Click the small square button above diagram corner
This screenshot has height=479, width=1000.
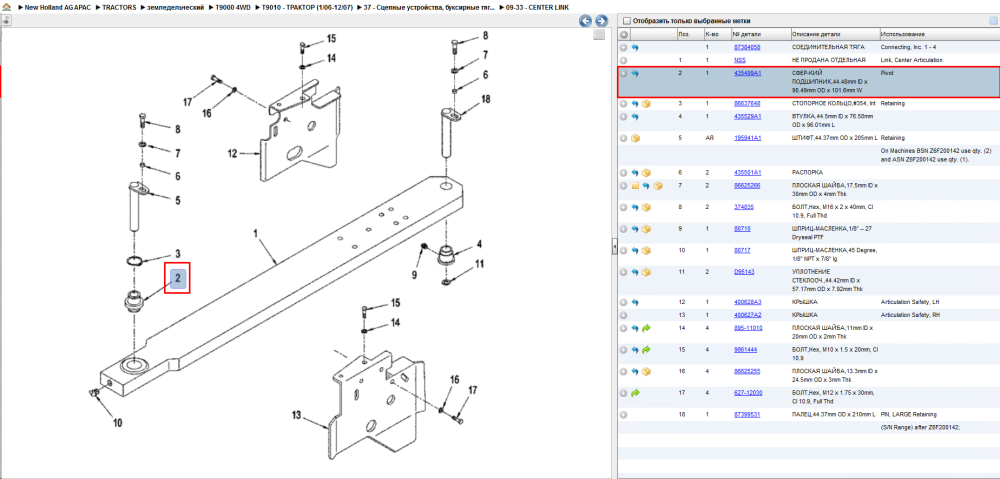coord(599,35)
